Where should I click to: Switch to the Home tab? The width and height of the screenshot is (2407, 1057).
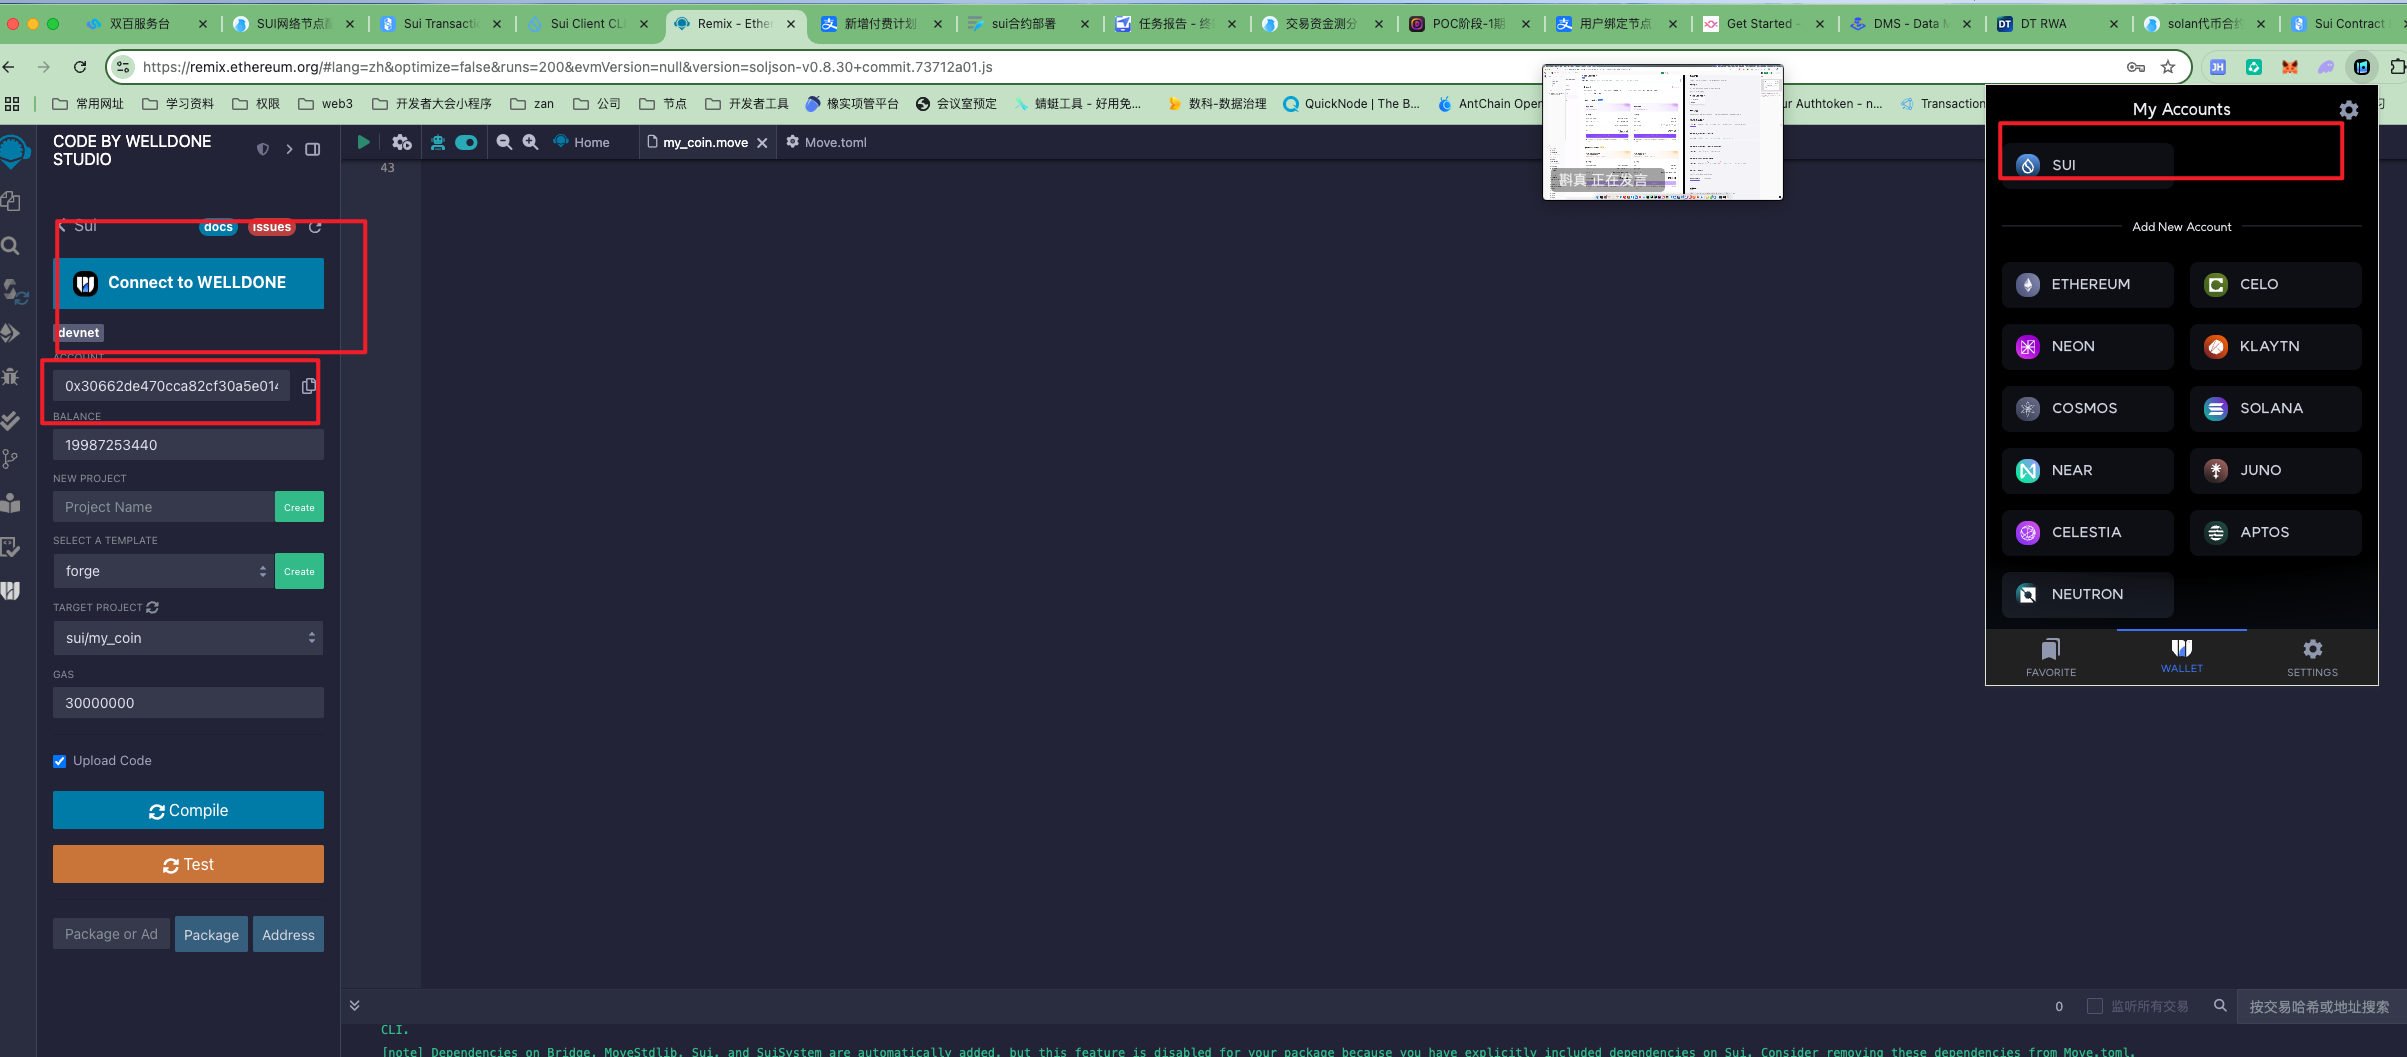point(582,142)
